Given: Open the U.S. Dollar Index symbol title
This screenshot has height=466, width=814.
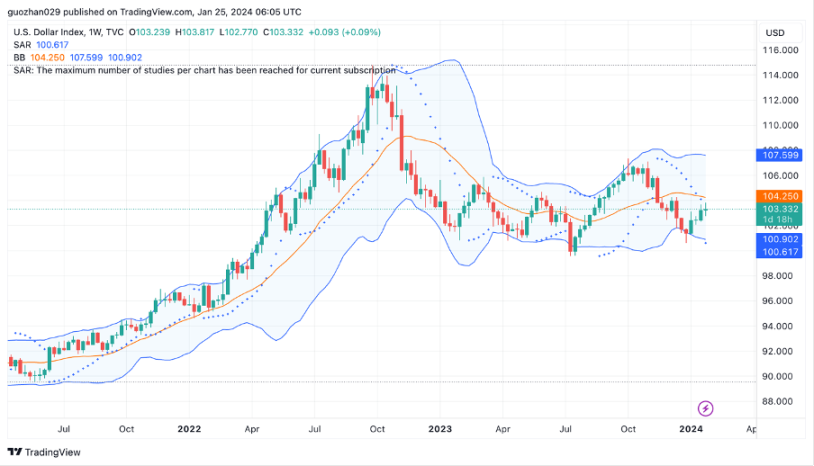Looking at the screenshot, I should (x=49, y=32).
